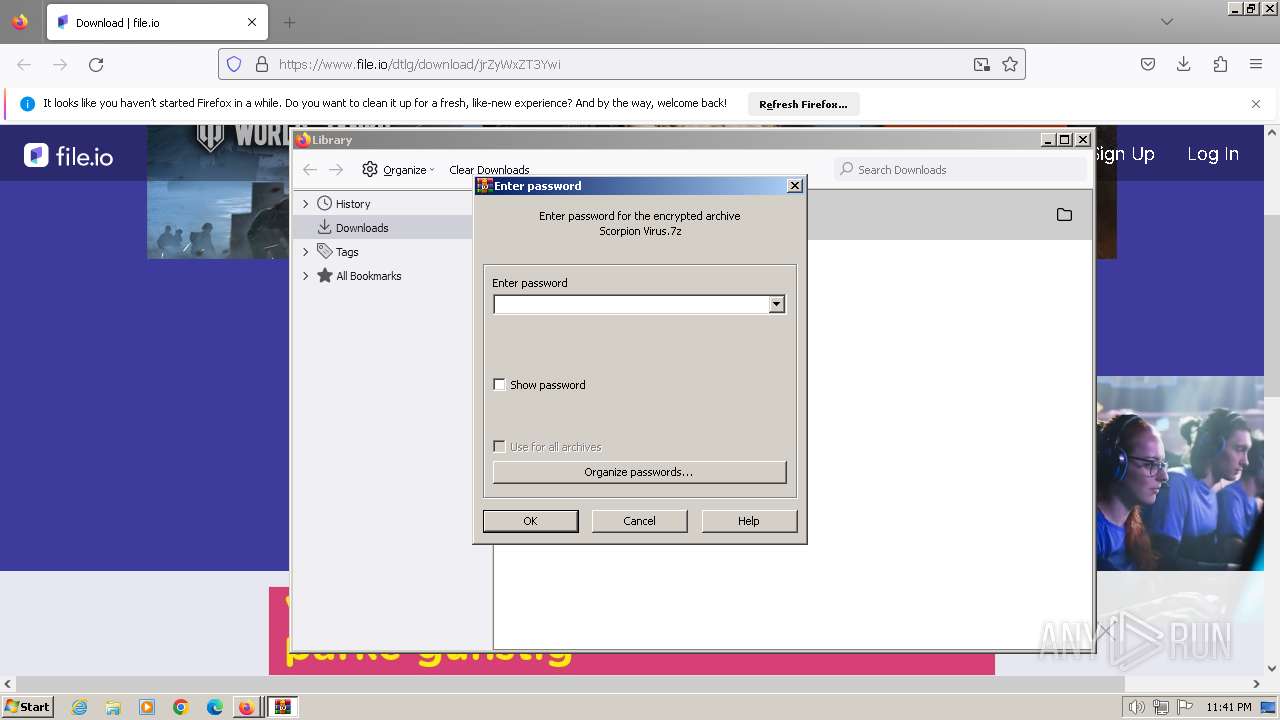Click the Organize passwords button
The width and height of the screenshot is (1280, 720).
[639, 472]
